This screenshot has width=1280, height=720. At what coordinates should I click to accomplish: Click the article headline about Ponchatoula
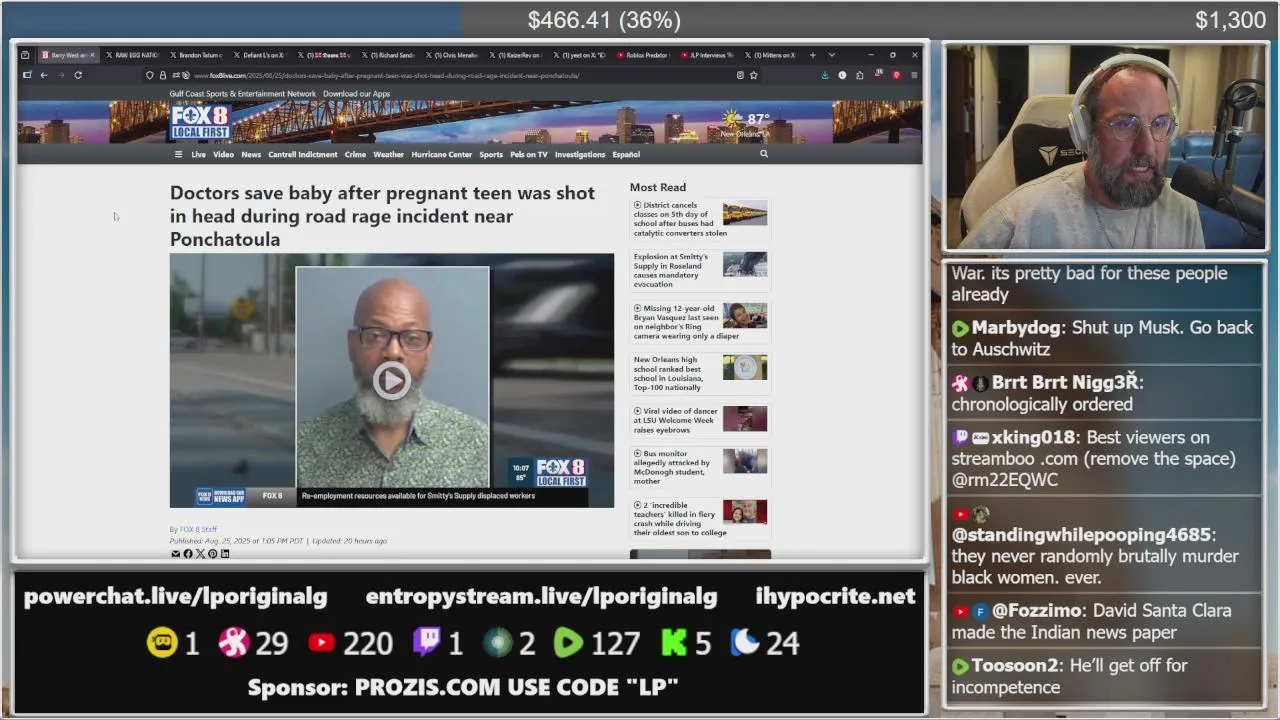[x=382, y=216]
